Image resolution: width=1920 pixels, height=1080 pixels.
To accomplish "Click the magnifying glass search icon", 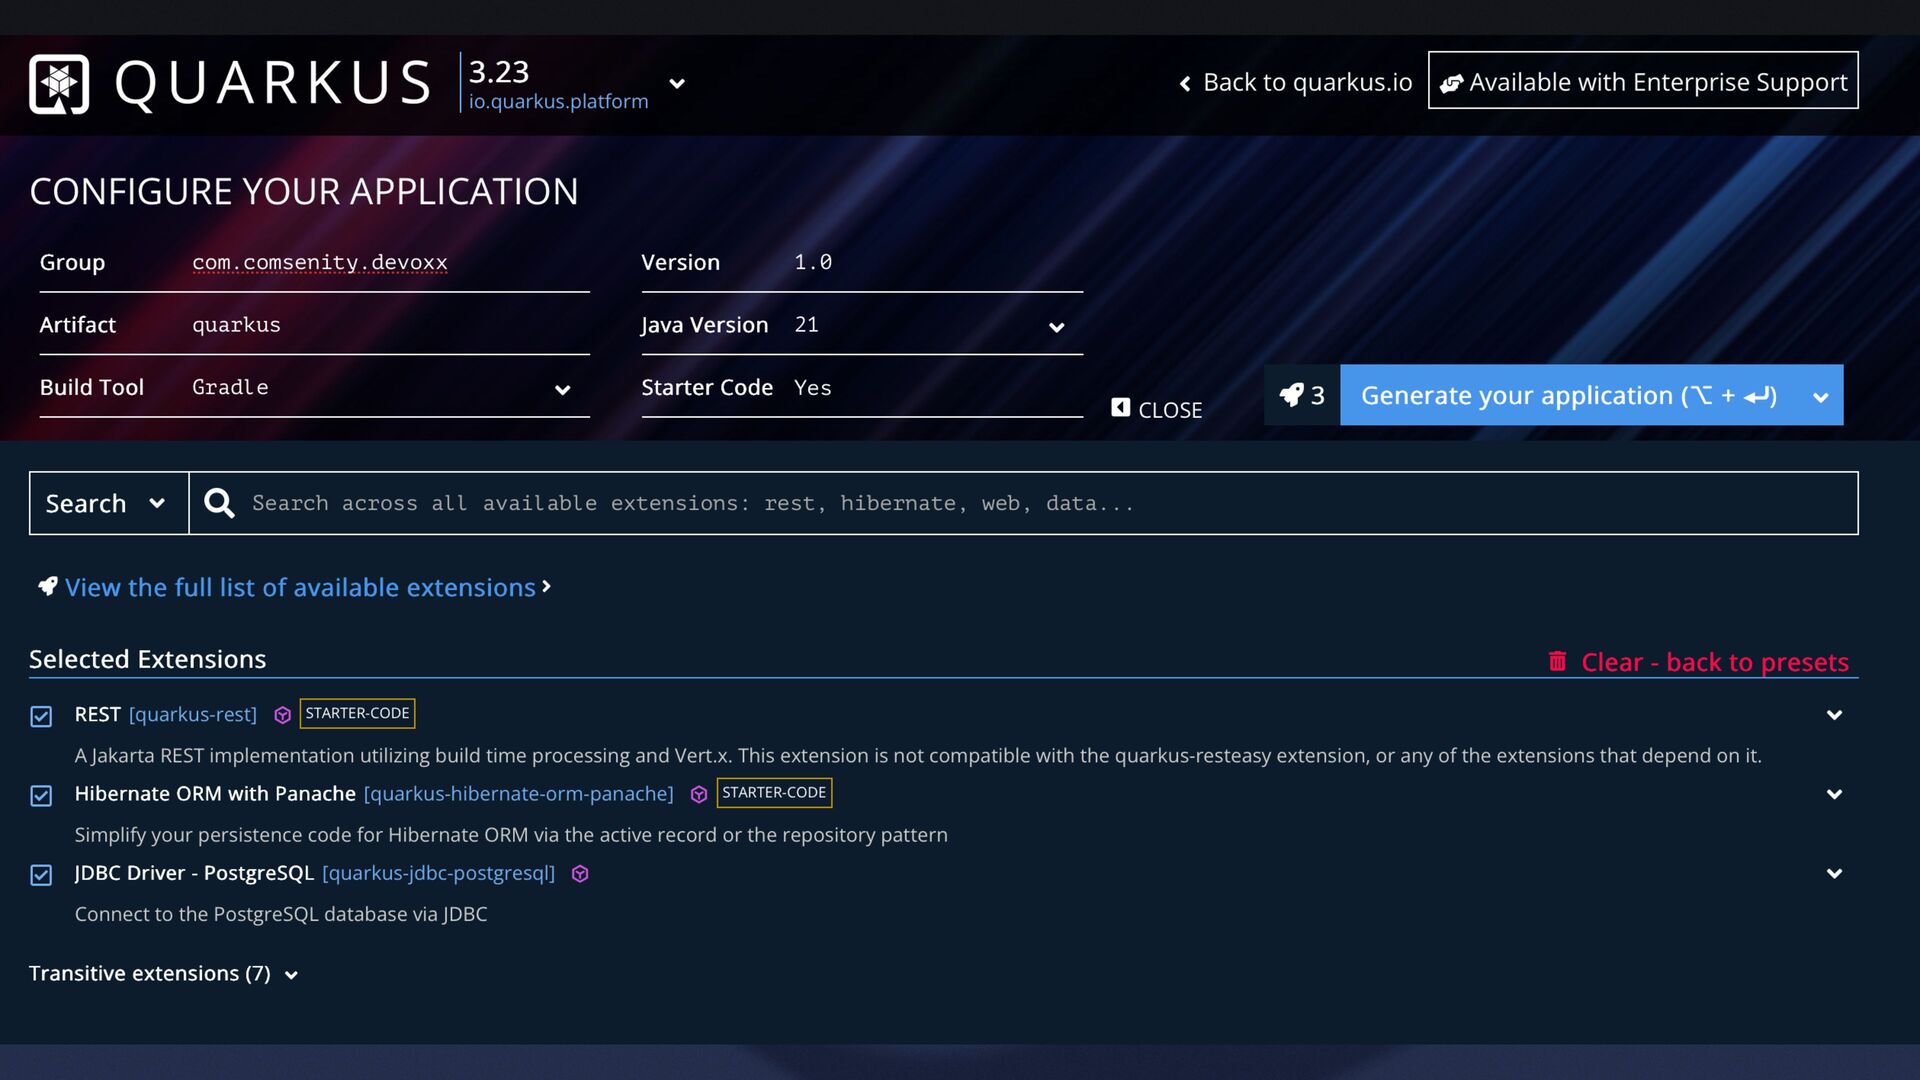I will (x=219, y=503).
